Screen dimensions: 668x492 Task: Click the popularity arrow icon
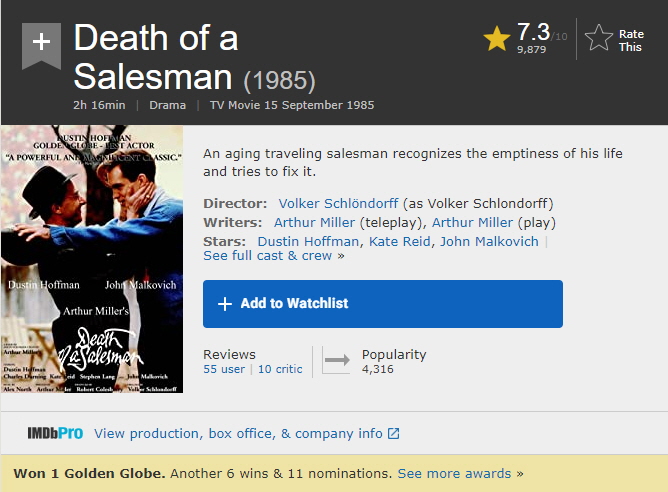[337, 361]
